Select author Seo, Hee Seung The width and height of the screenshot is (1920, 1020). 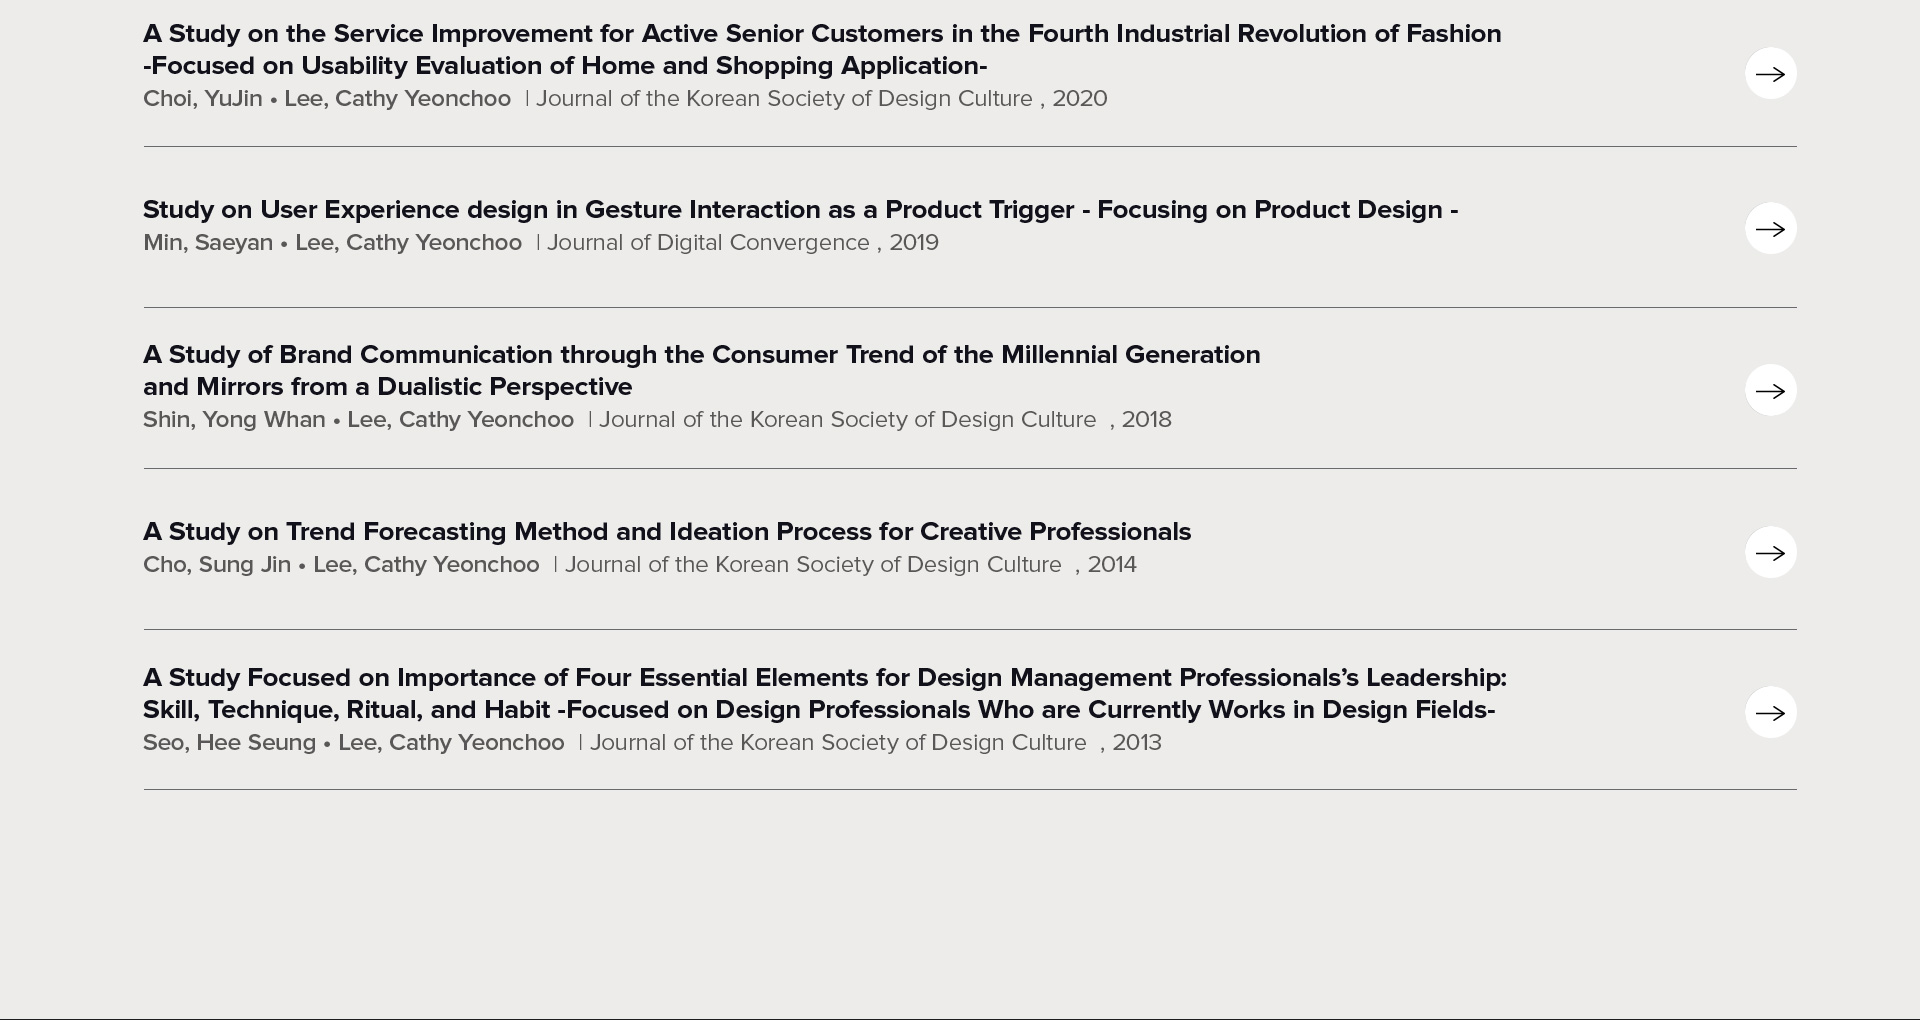229,743
